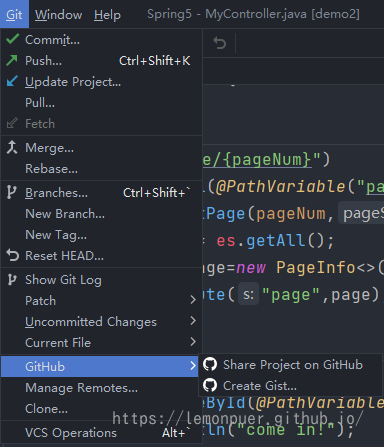Click GitHub icon beside Create Gist
The image size is (384, 447).
[210, 385]
